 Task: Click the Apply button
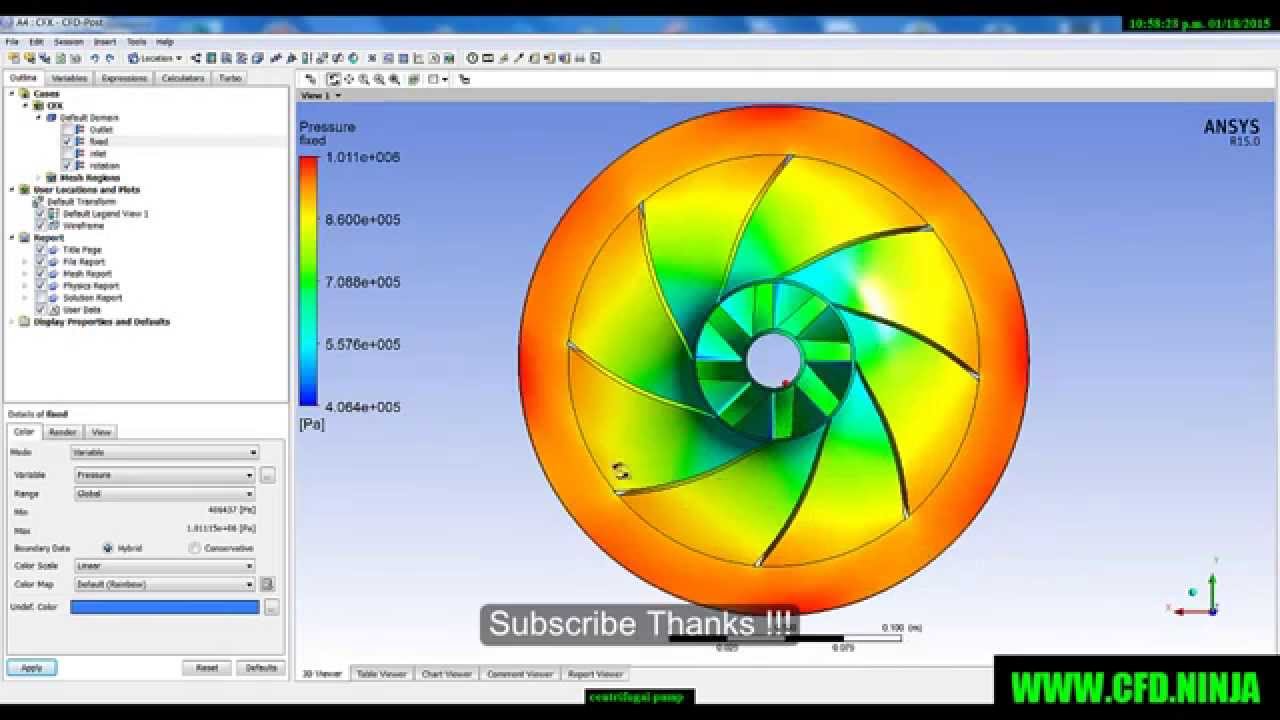pyautogui.click(x=32, y=668)
